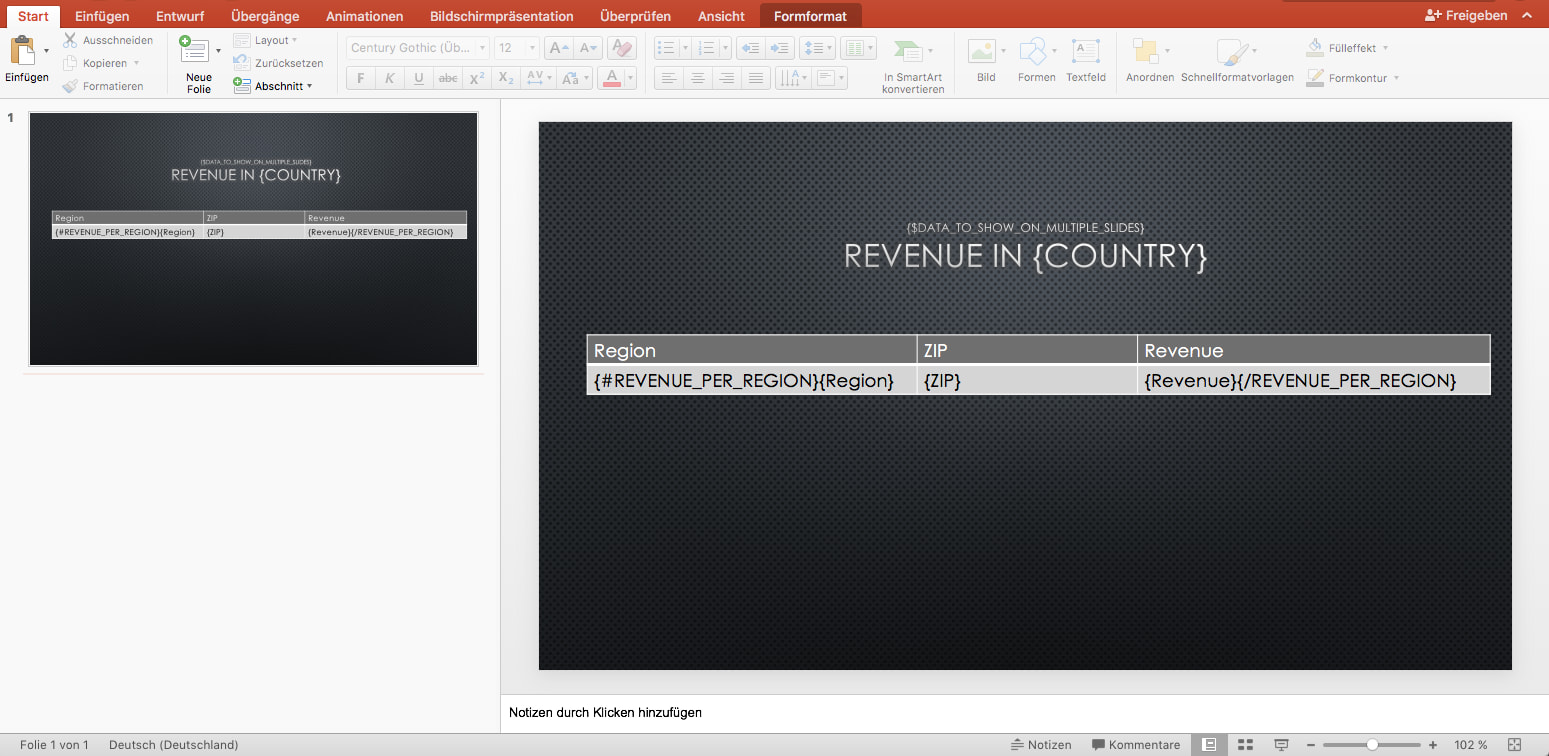1549x756 pixels.
Task: Open the Abschnitt section dropdown
Action: (272, 86)
